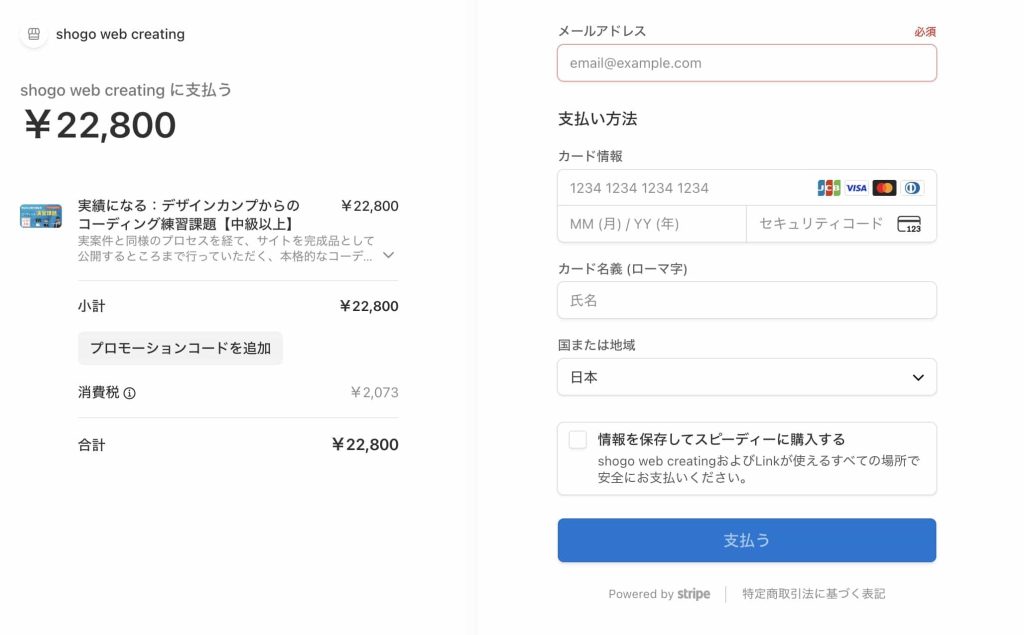
Task: Open the 特定商取引法に基づく表記 link
Action: (x=813, y=594)
